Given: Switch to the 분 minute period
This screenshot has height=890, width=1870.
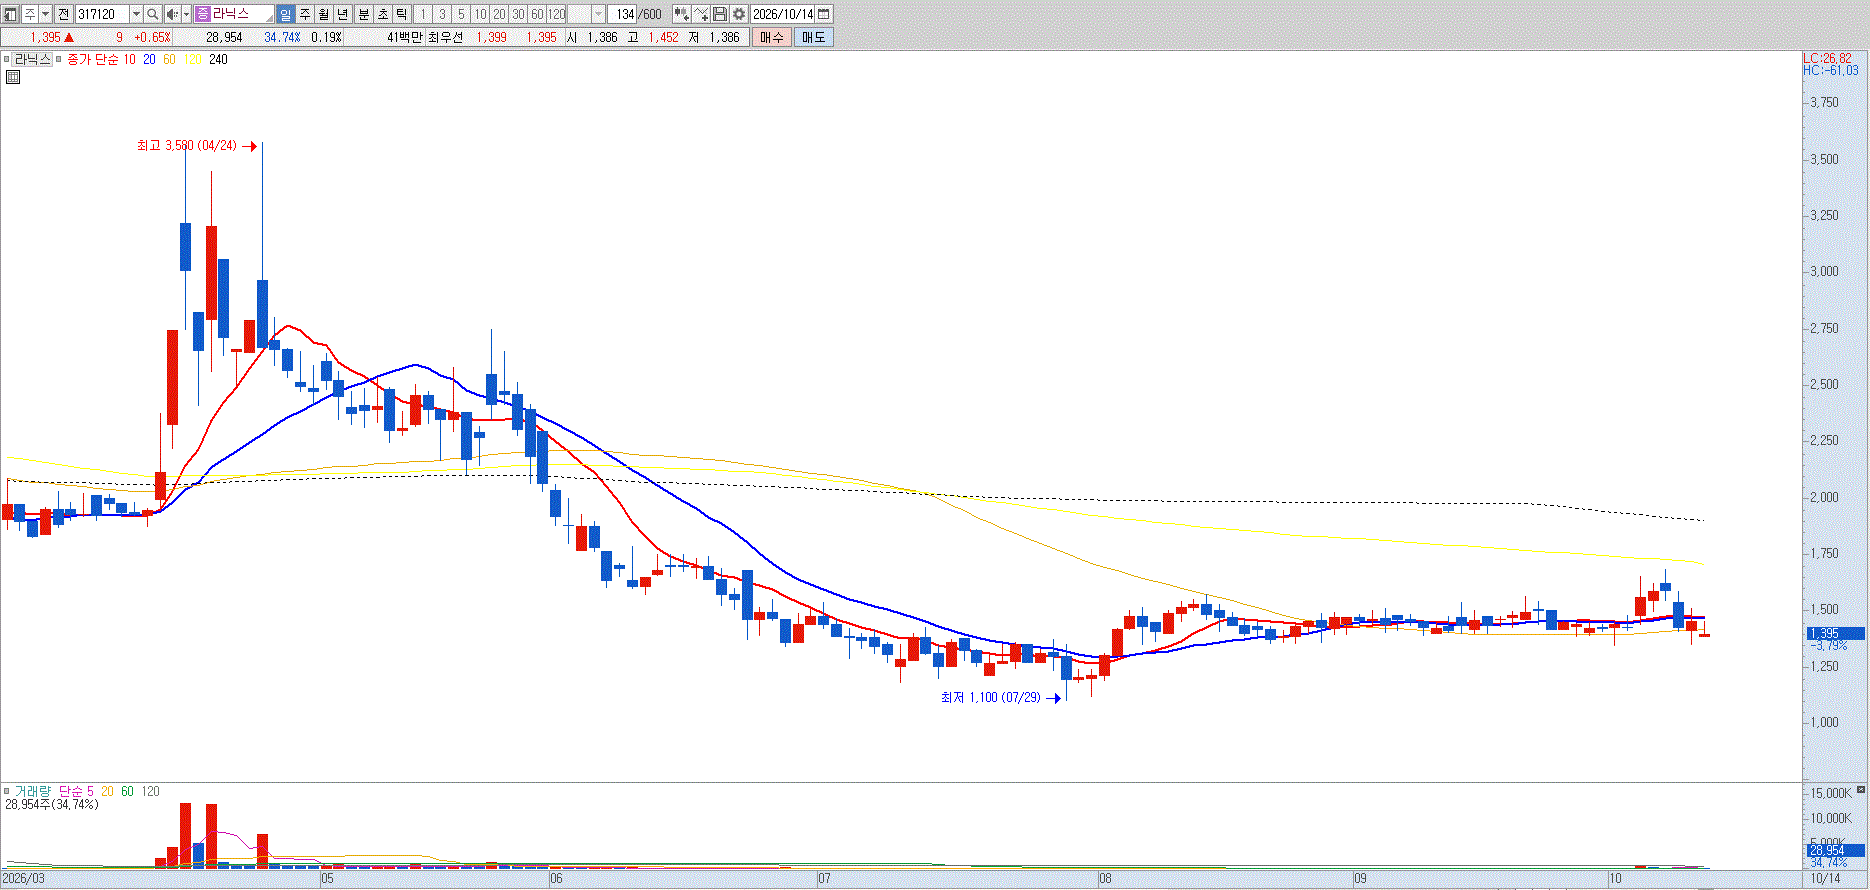Looking at the screenshot, I should (x=364, y=14).
